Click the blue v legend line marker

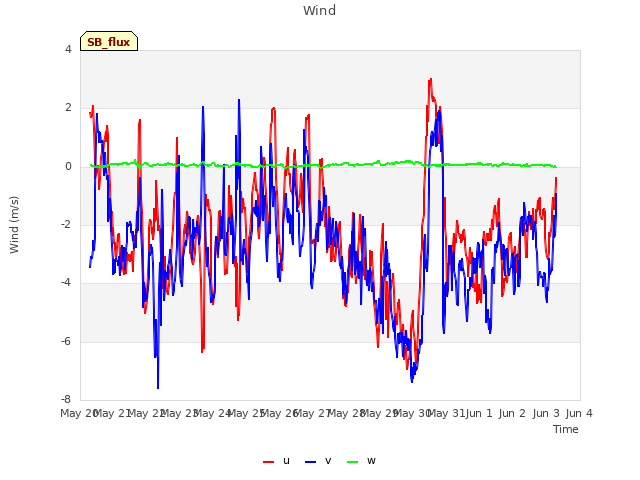coord(310,462)
